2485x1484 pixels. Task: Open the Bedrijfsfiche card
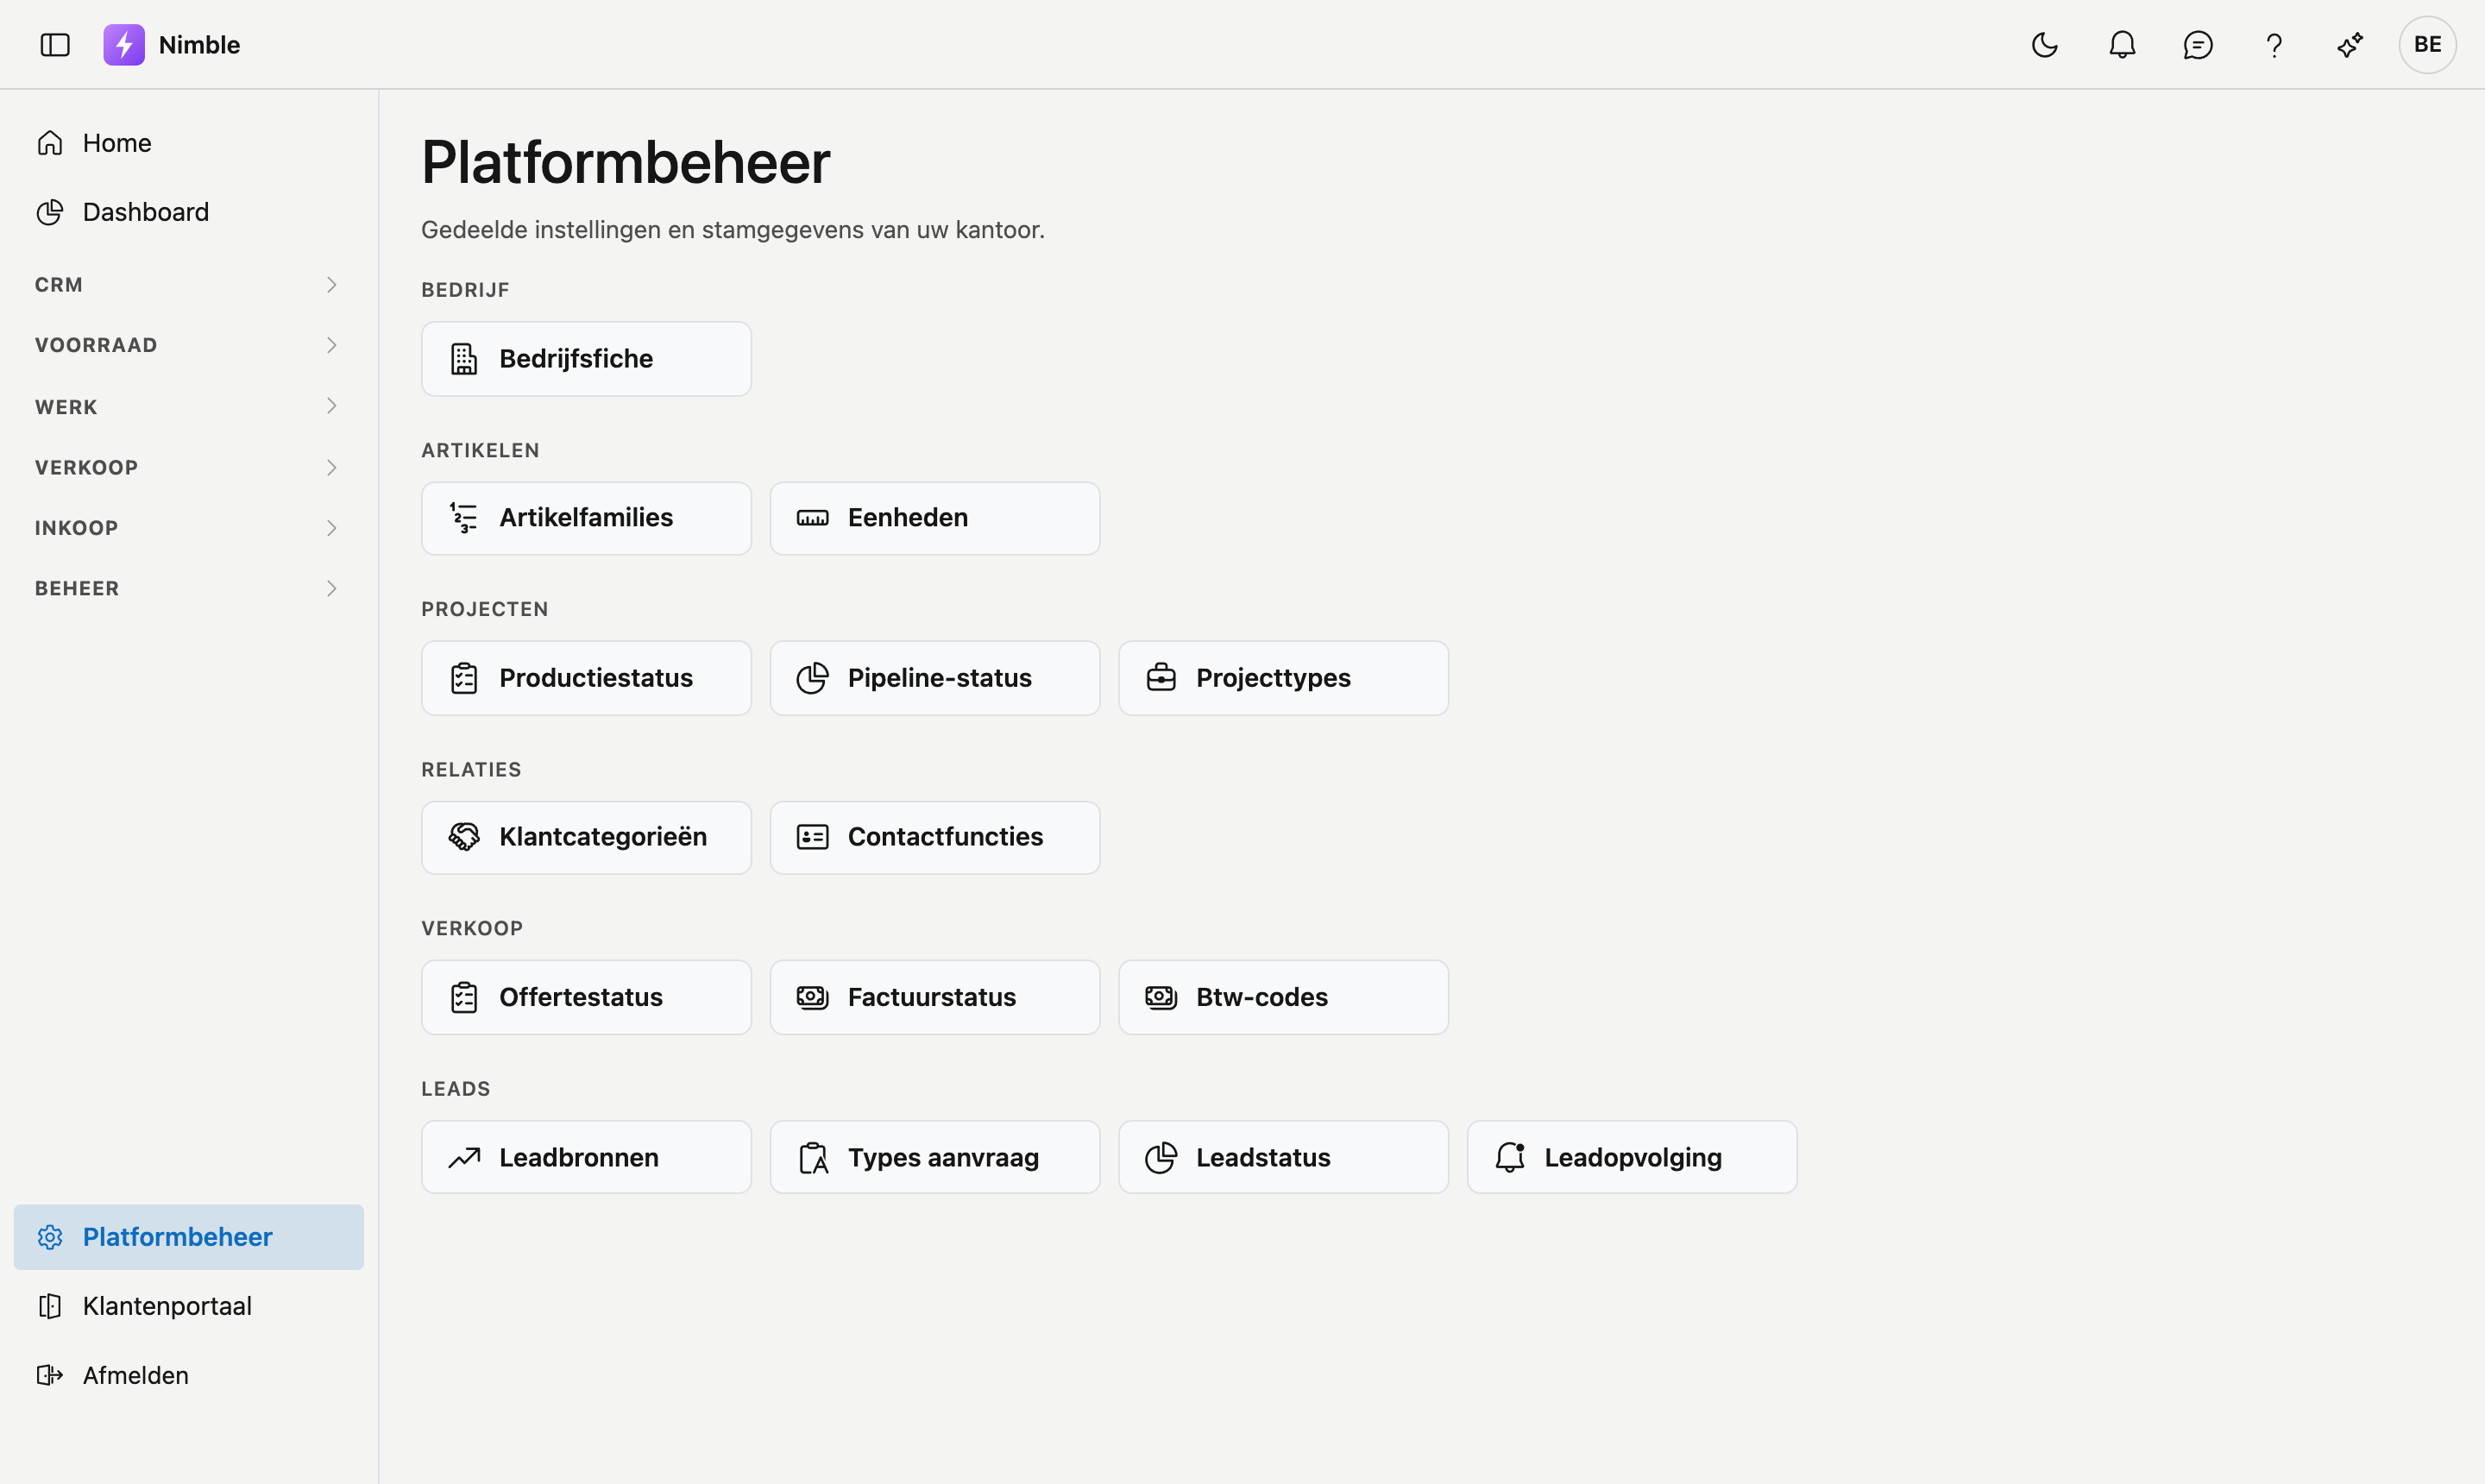point(586,359)
